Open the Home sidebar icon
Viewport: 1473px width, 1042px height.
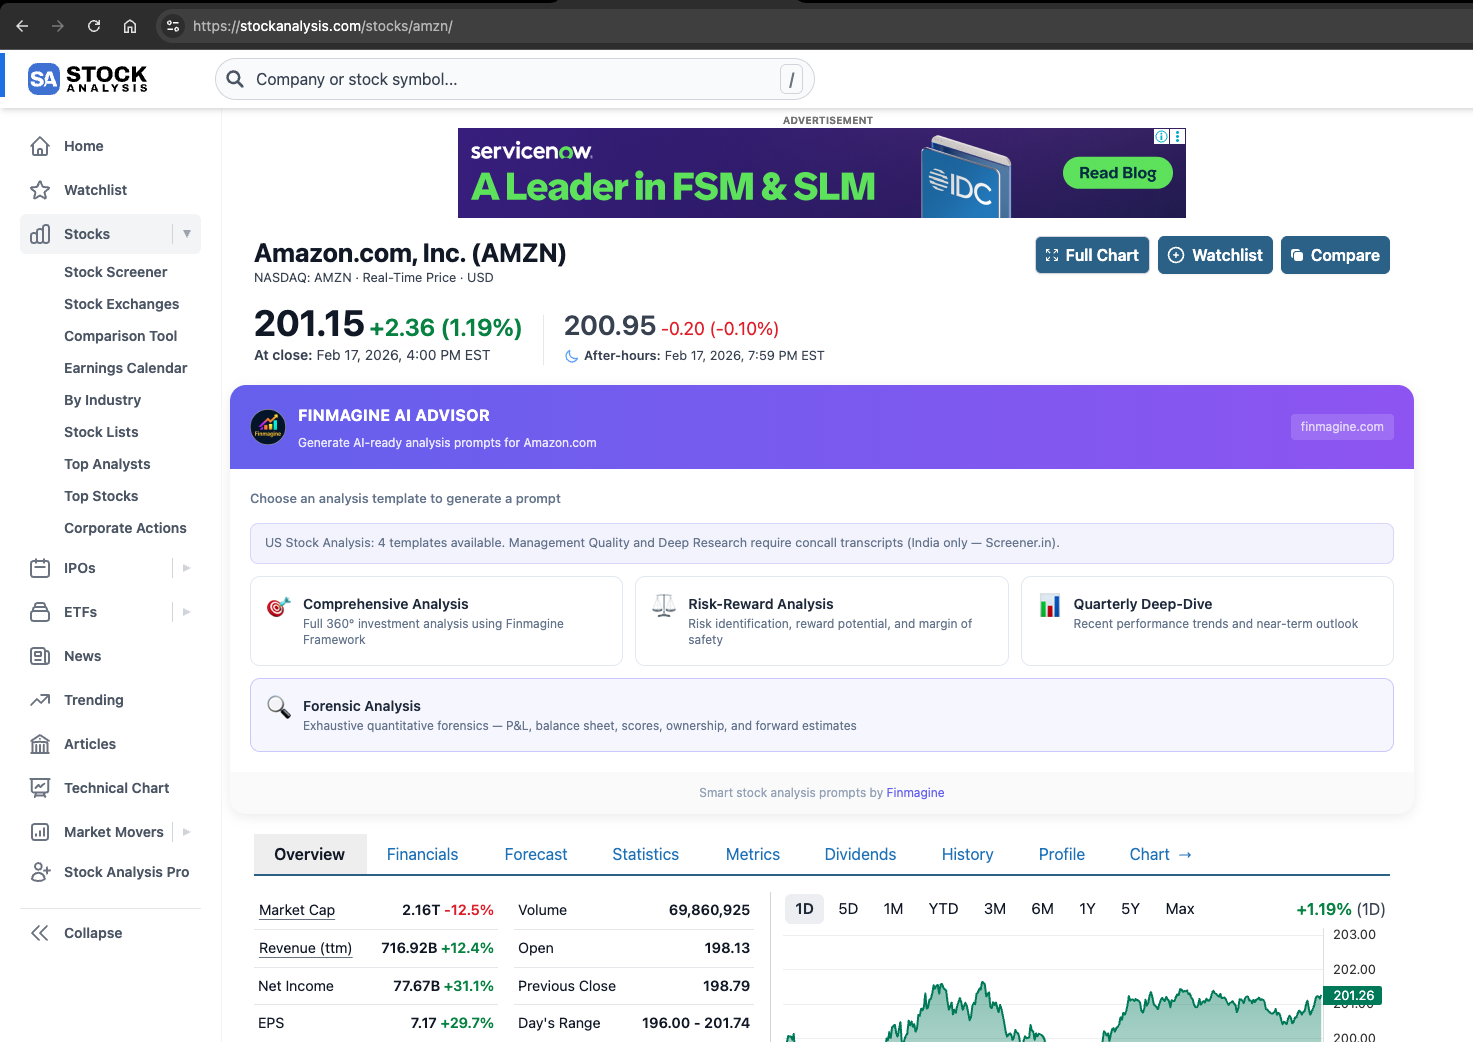pos(41,146)
